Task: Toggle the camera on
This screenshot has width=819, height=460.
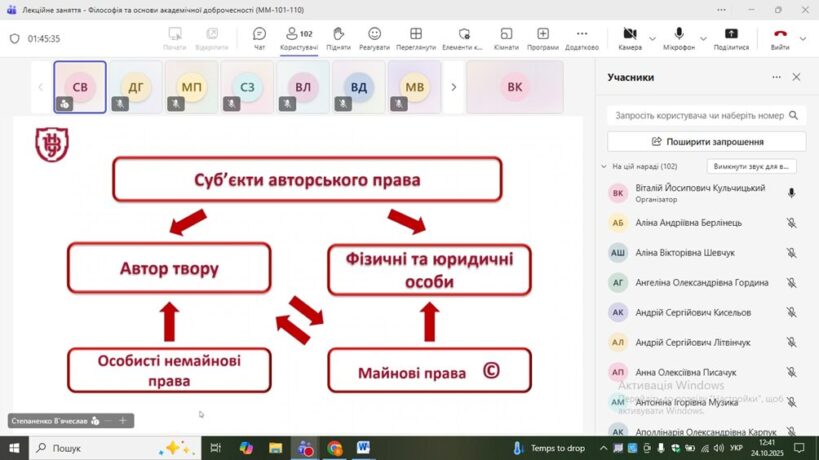Action: pyautogui.click(x=630, y=38)
